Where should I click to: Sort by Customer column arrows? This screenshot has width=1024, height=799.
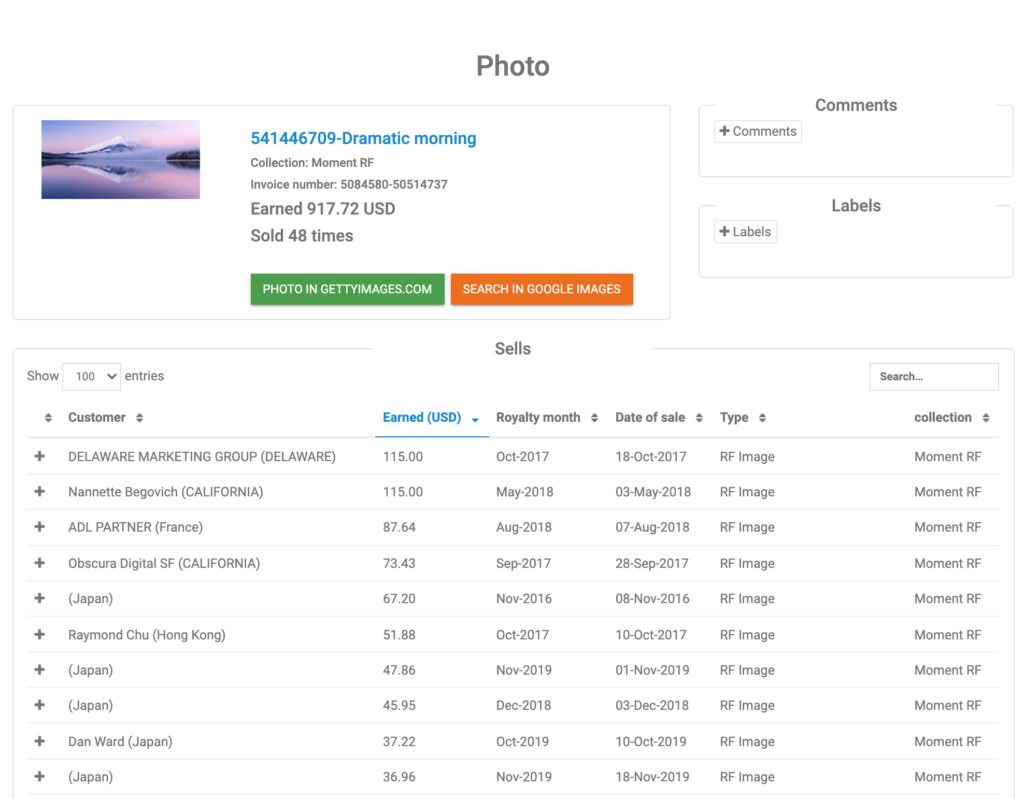(x=139, y=418)
